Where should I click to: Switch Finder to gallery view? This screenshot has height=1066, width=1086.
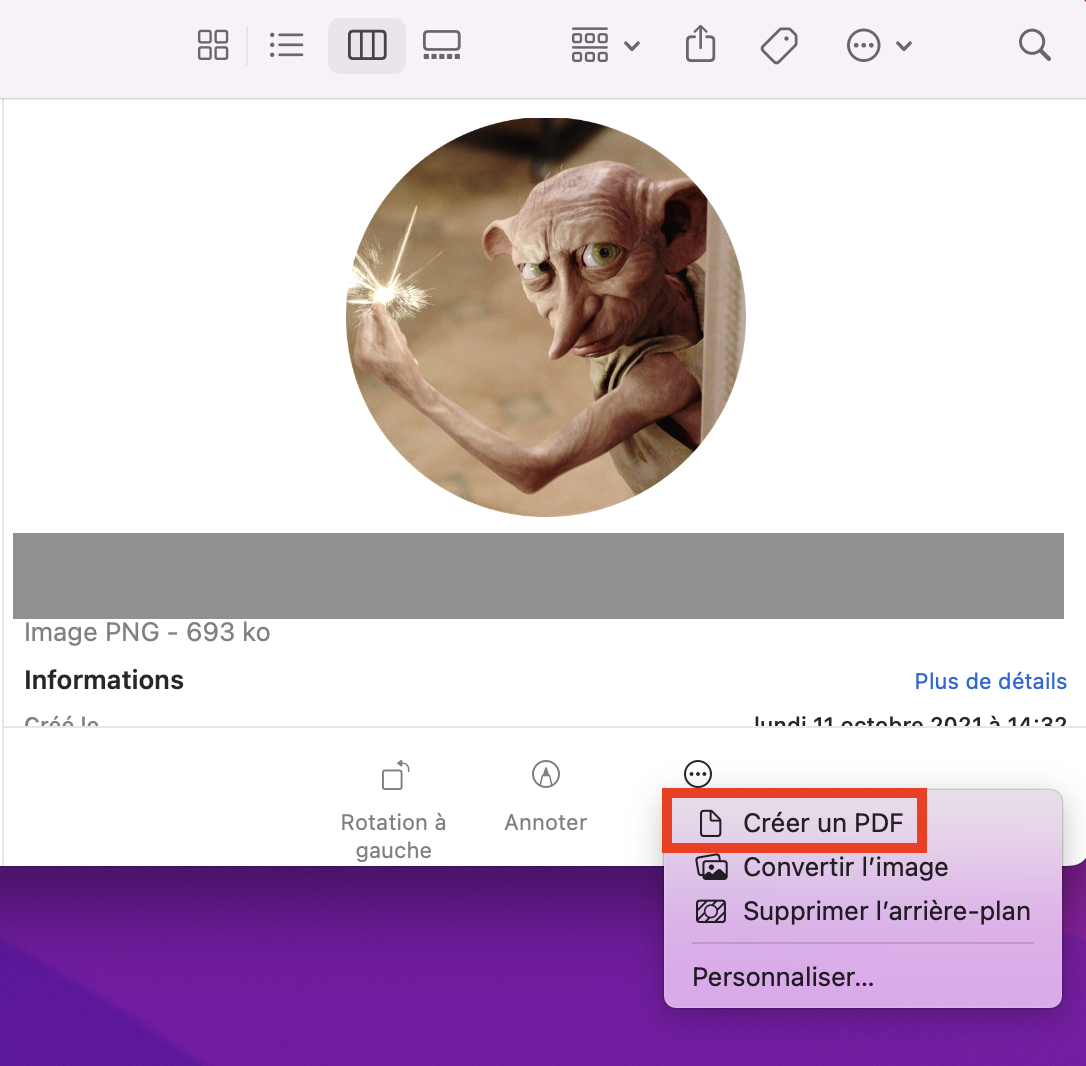[x=442, y=46]
